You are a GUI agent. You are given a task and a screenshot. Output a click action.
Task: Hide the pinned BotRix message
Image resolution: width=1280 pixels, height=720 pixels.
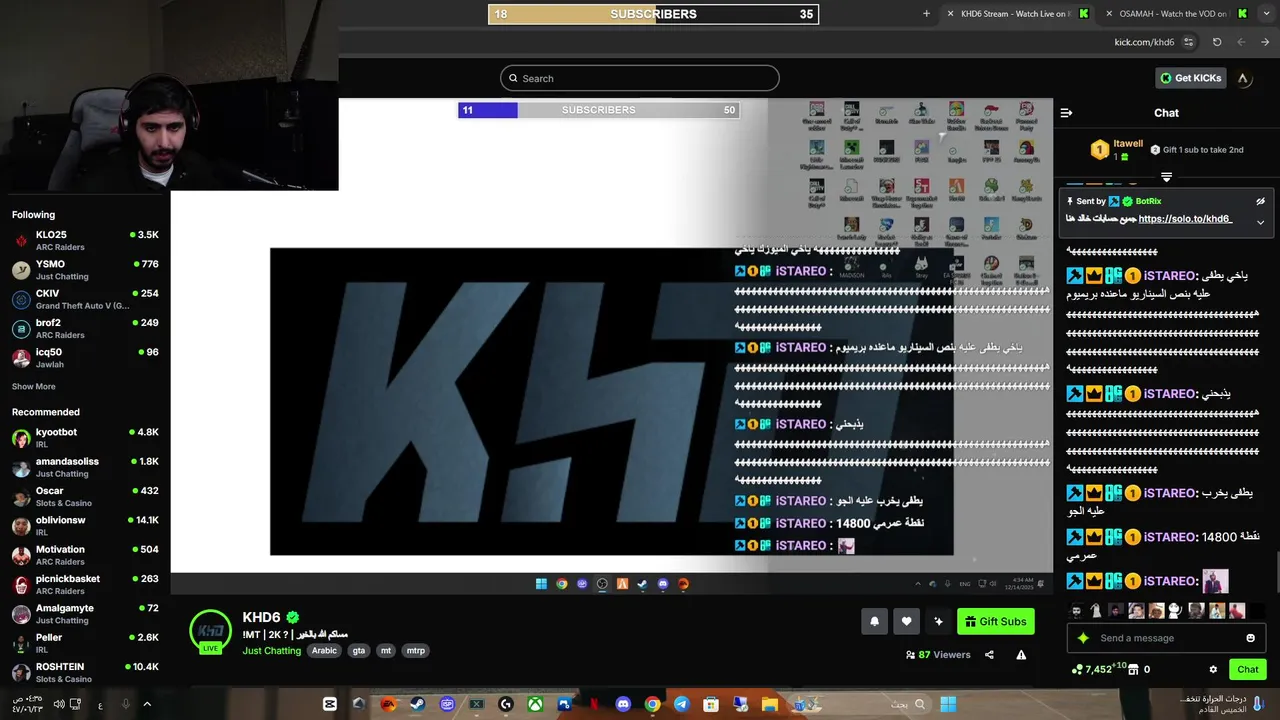[x=1260, y=201]
